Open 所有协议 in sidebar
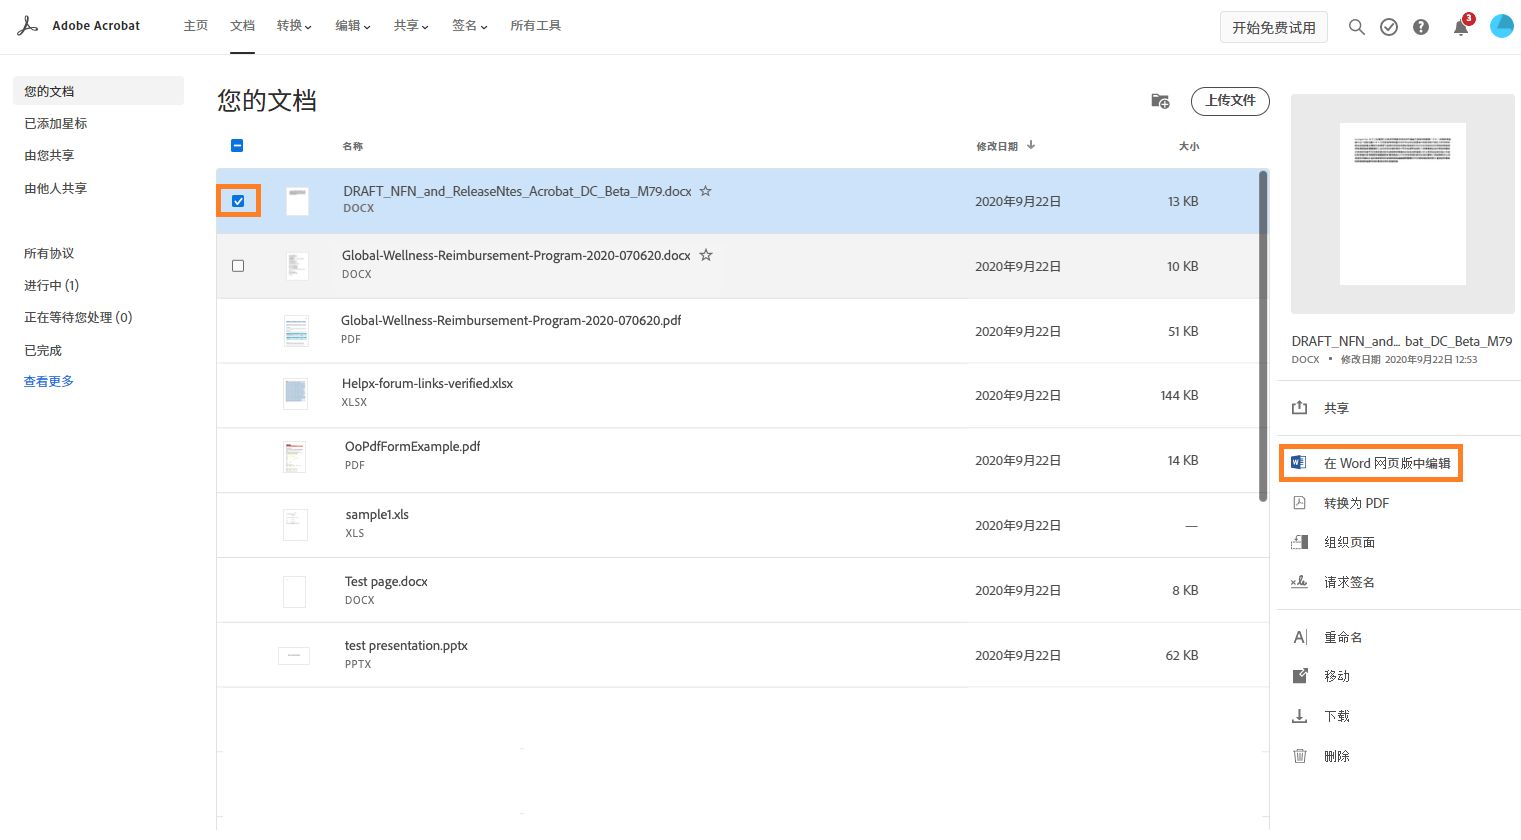 [49, 253]
